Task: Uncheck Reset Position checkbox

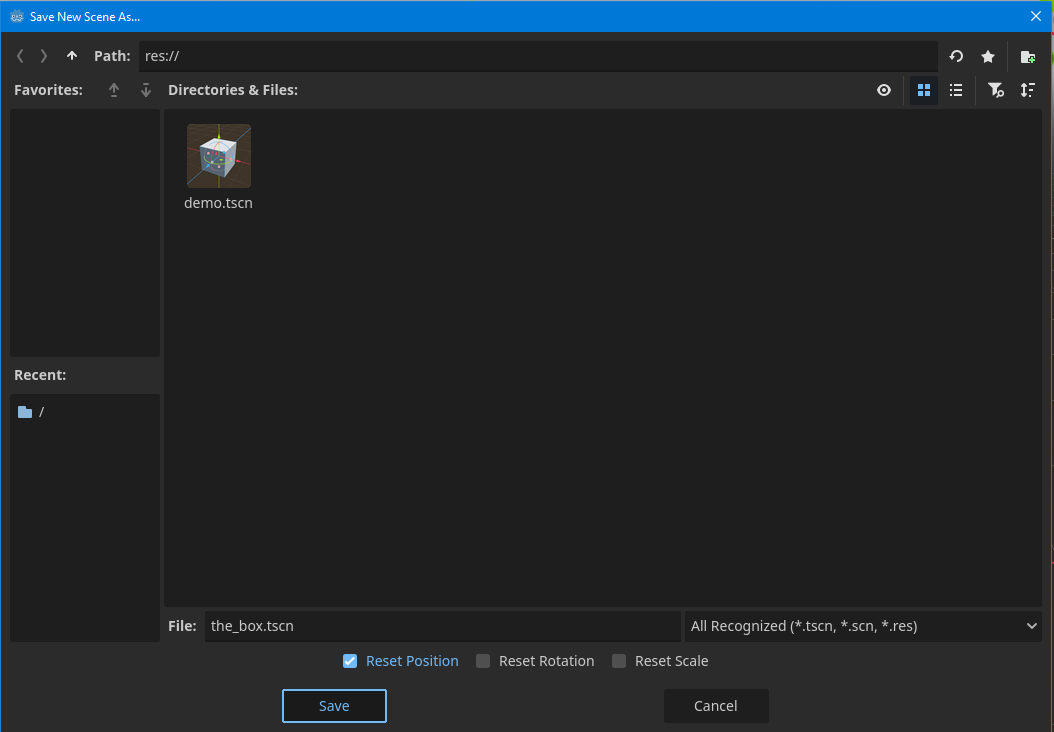Action: click(x=350, y=661)
